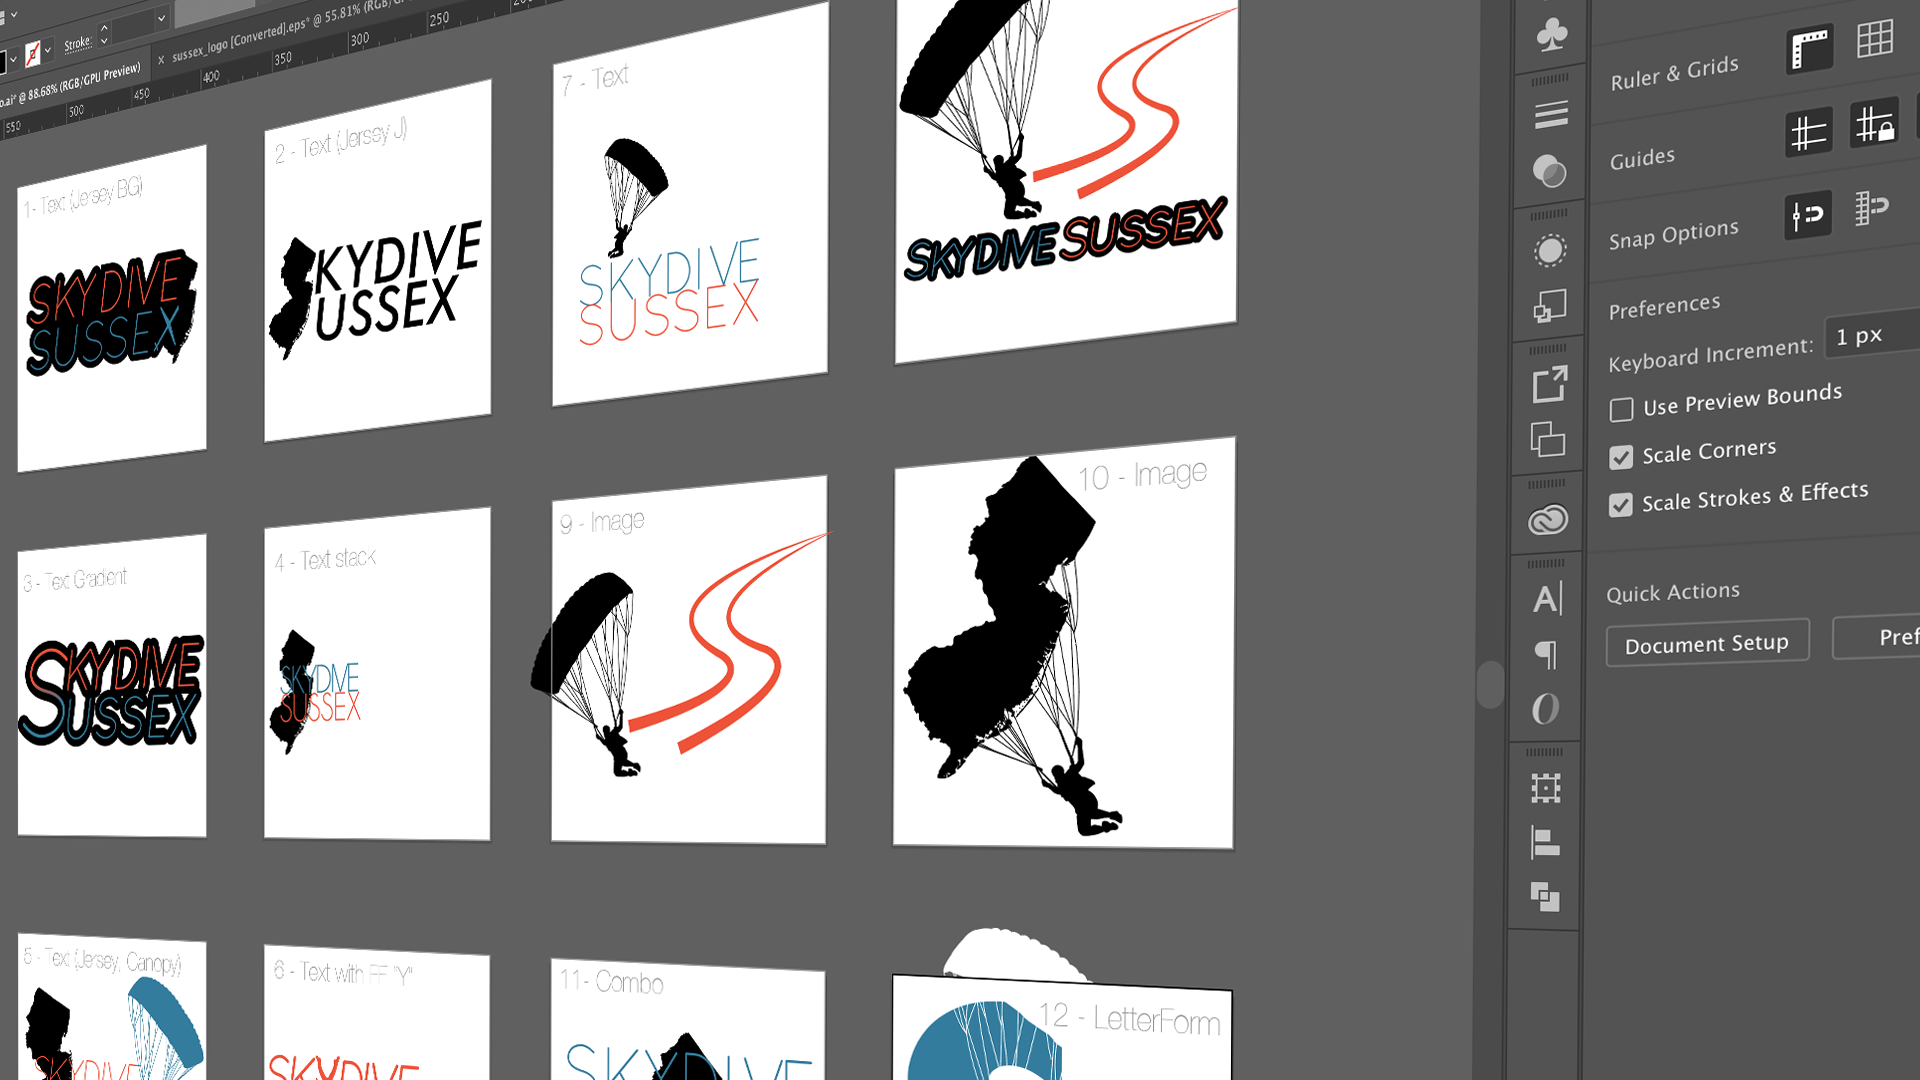This screenshot has height=1080, width=1920.
Task: Select artboard 3 - Text Gradient
Action: pyautogui.click(x=112, y=686)
